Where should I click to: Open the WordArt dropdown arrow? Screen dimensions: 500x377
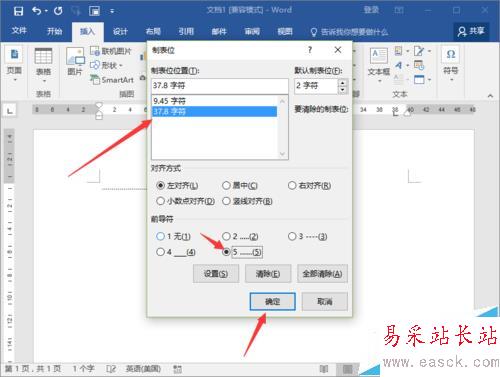[408, 65]
